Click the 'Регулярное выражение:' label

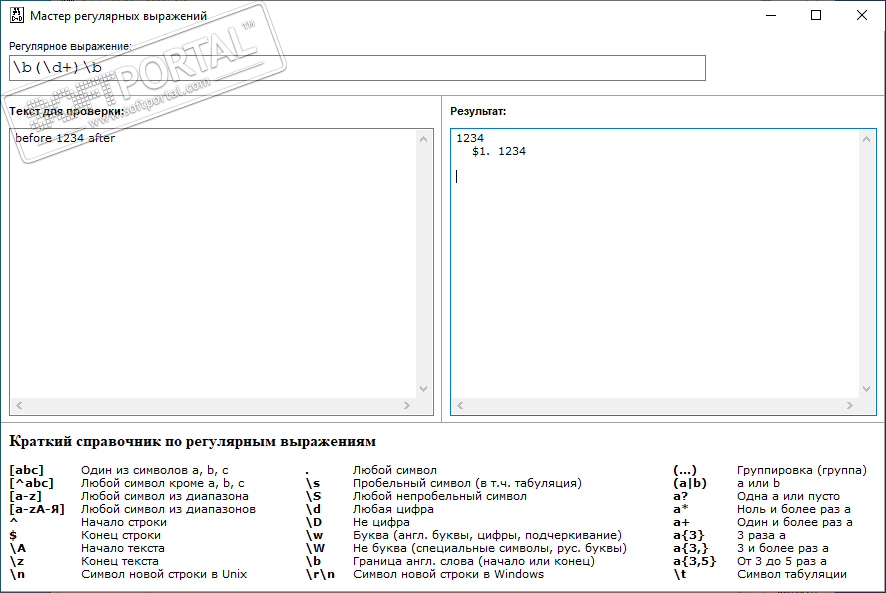[x=70, y=46]
